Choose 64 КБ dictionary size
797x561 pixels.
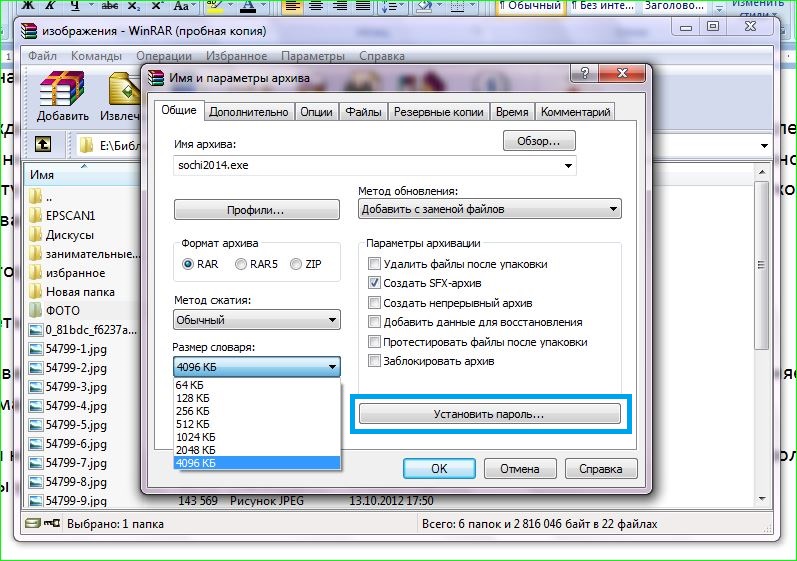point(257,385)
